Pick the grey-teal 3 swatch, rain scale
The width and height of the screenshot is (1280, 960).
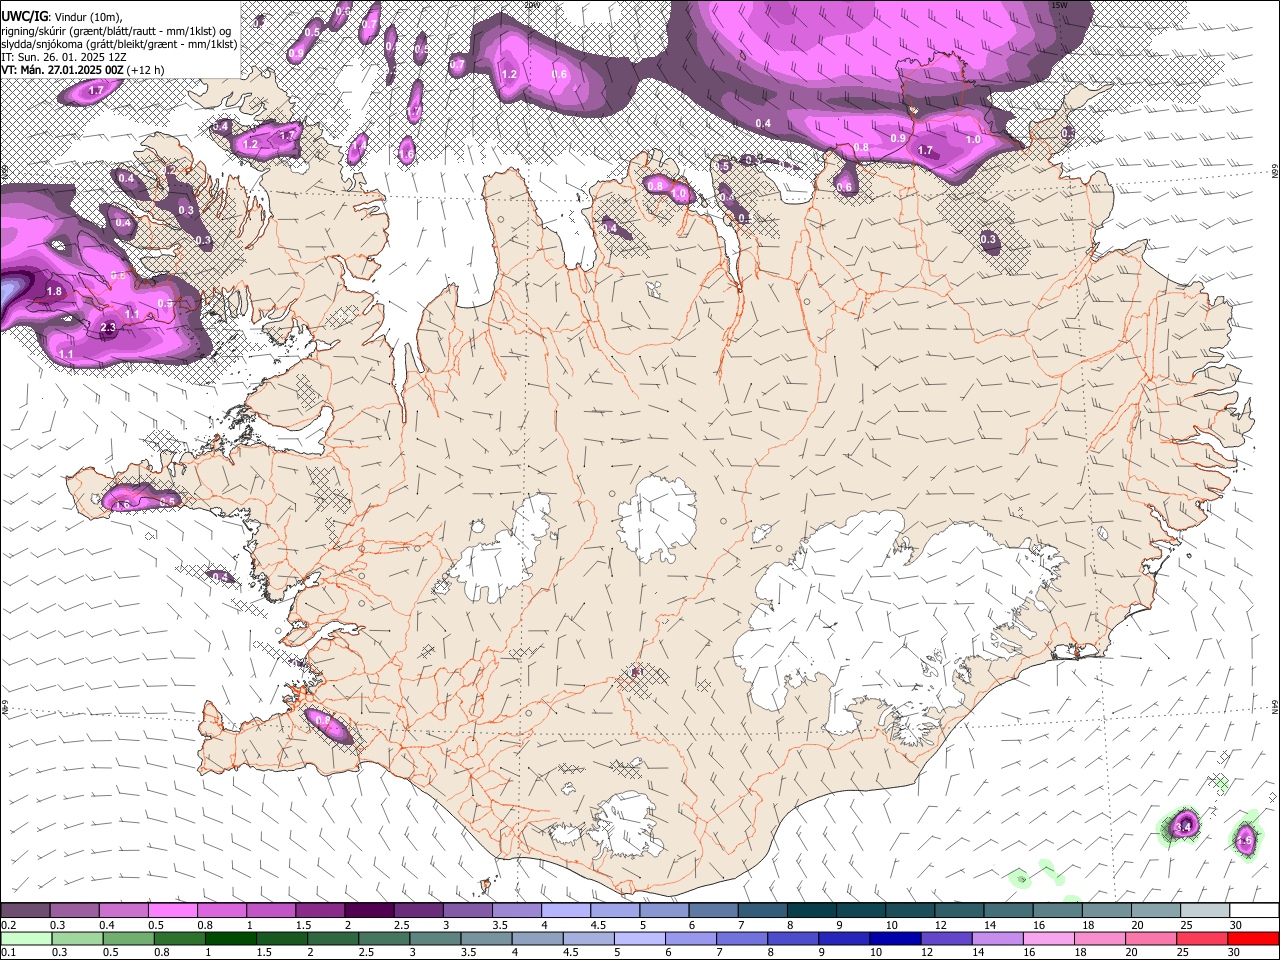tap(434, 938)
